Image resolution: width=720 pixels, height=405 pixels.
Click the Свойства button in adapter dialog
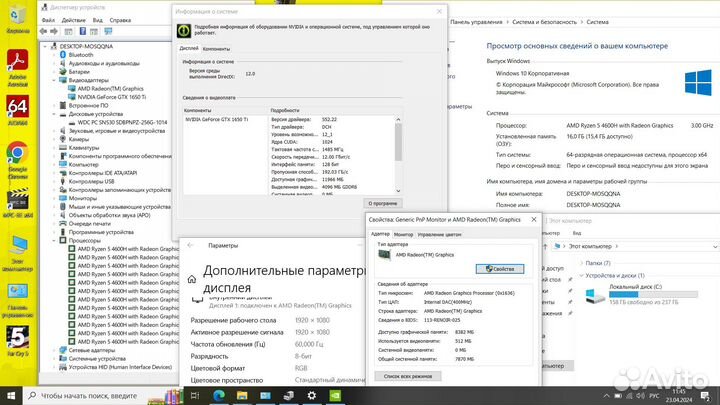pos(500,269)
